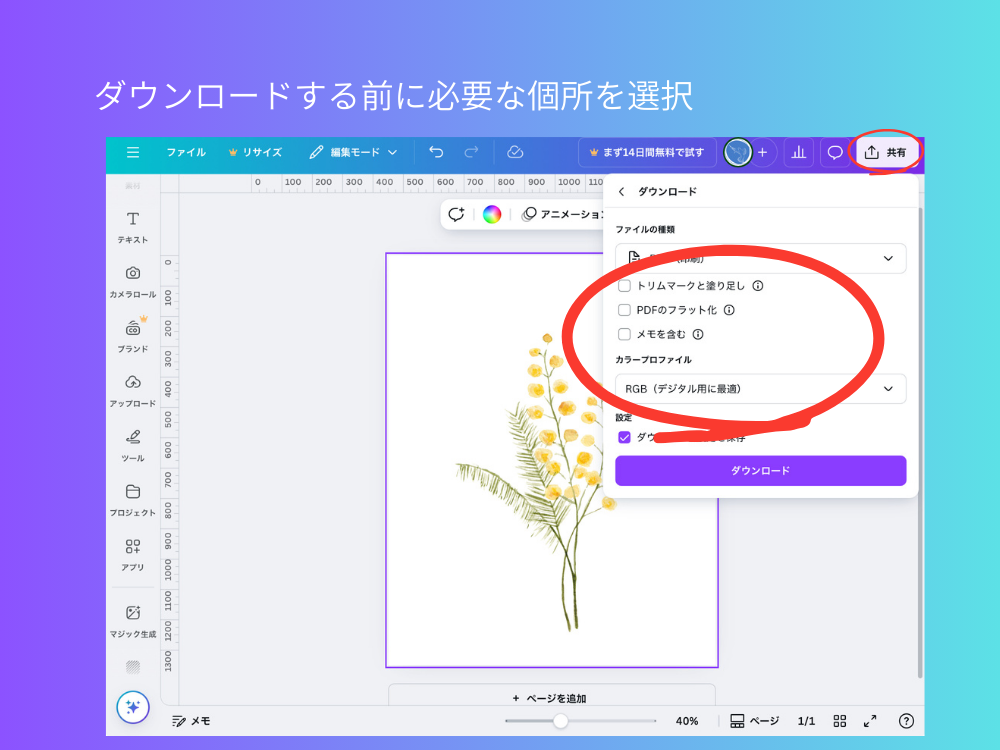Viewport: 1000px width, 750px height.
Task: Open the ファイル menu
Action: click(x=186, y=152)
